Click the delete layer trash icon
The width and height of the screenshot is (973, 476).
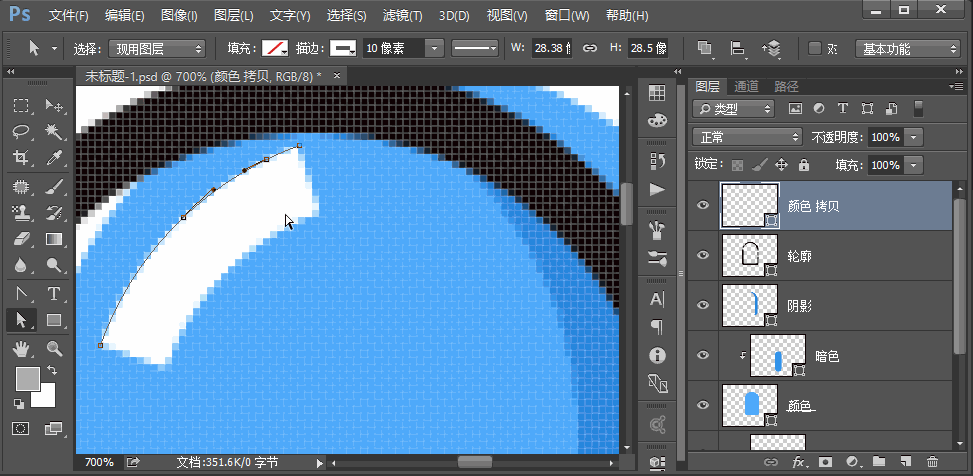click(x=932, y=462)
